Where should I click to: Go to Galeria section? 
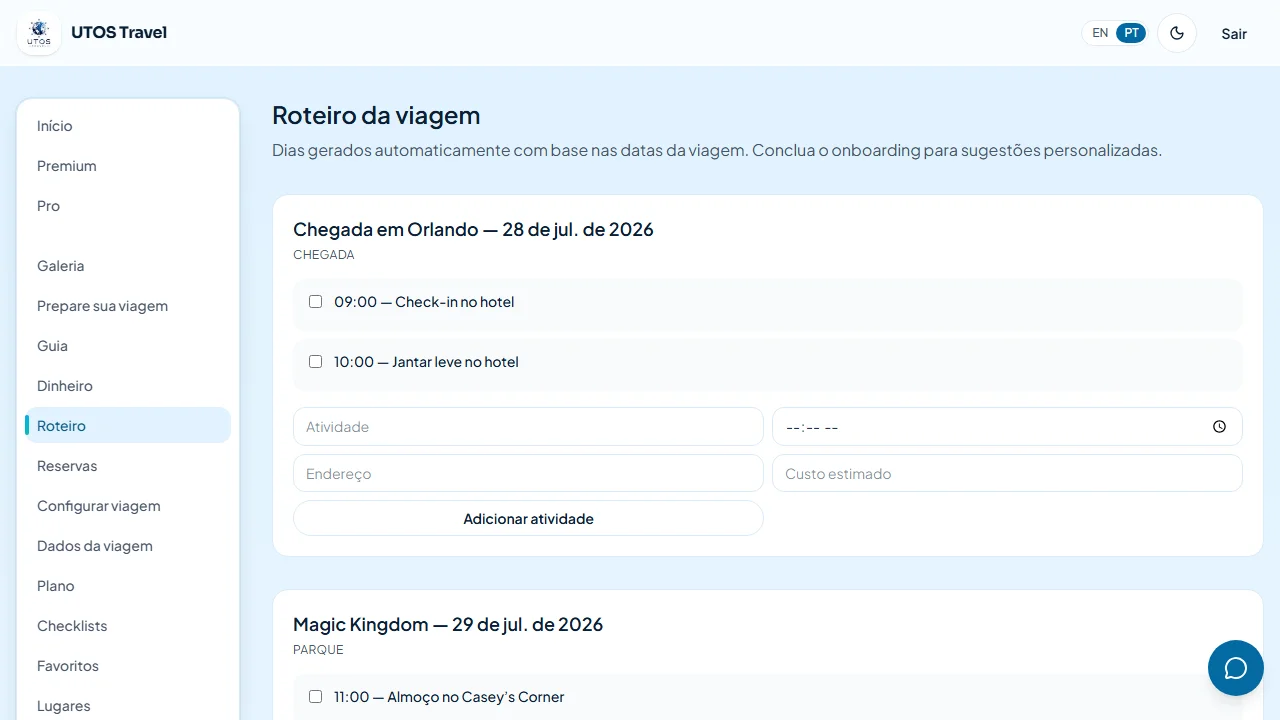click(128, 266)
